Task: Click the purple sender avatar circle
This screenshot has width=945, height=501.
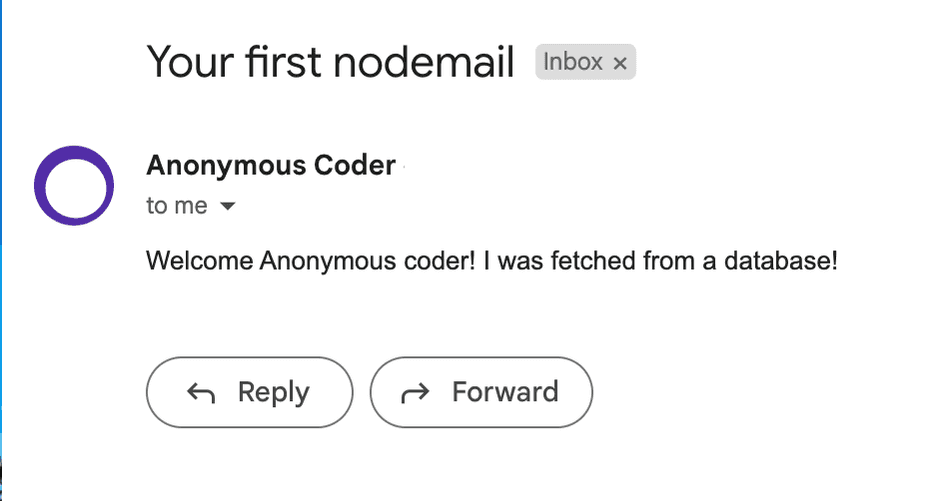Action: 74,186
